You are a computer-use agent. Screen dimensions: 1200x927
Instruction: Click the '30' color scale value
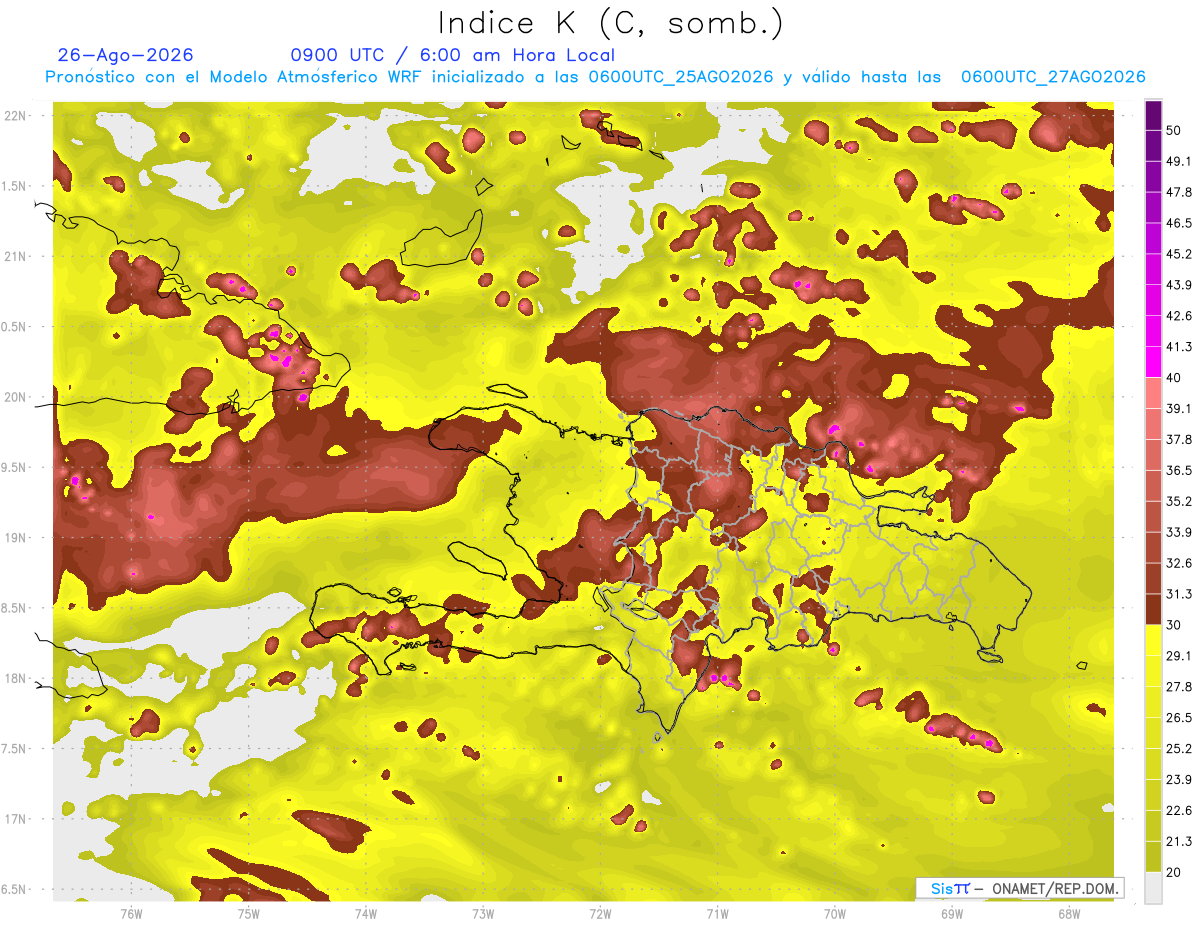click(x=1174, y=625)
